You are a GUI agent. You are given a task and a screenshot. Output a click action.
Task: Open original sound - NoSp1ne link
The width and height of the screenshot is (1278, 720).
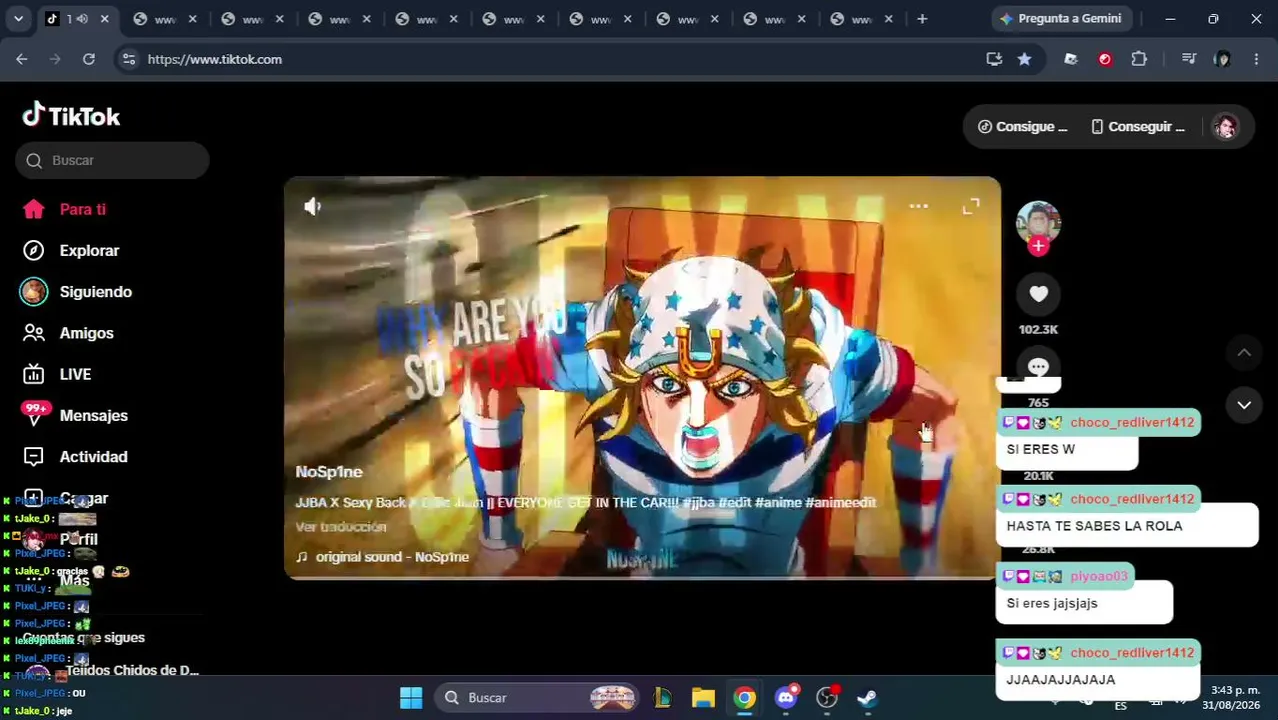point(382,556)
